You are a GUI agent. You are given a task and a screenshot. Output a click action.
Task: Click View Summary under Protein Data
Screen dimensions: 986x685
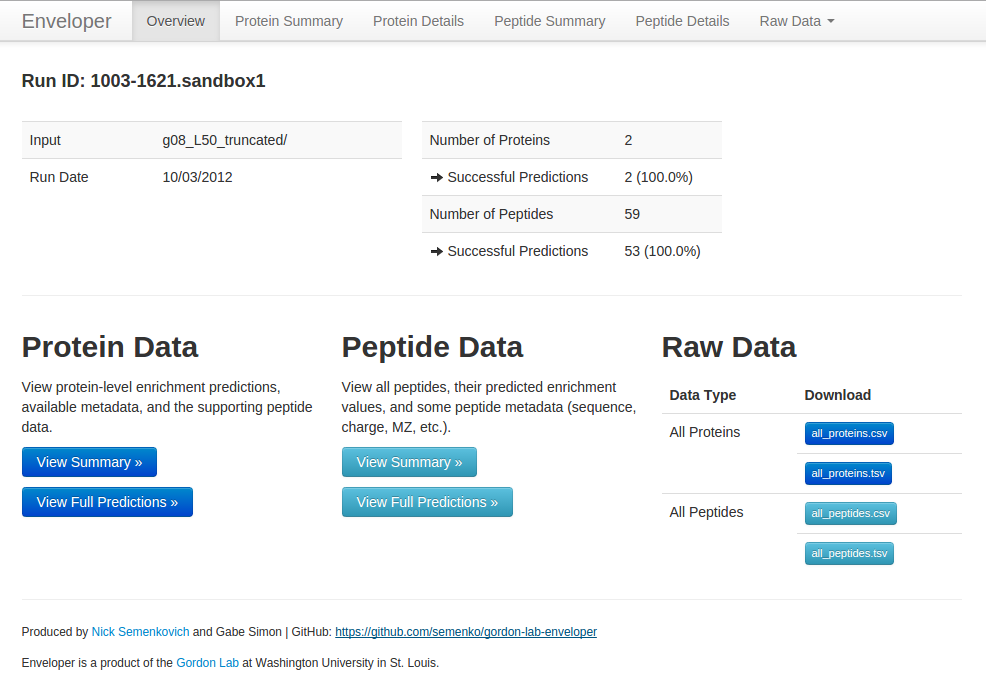tap(89, 462)
